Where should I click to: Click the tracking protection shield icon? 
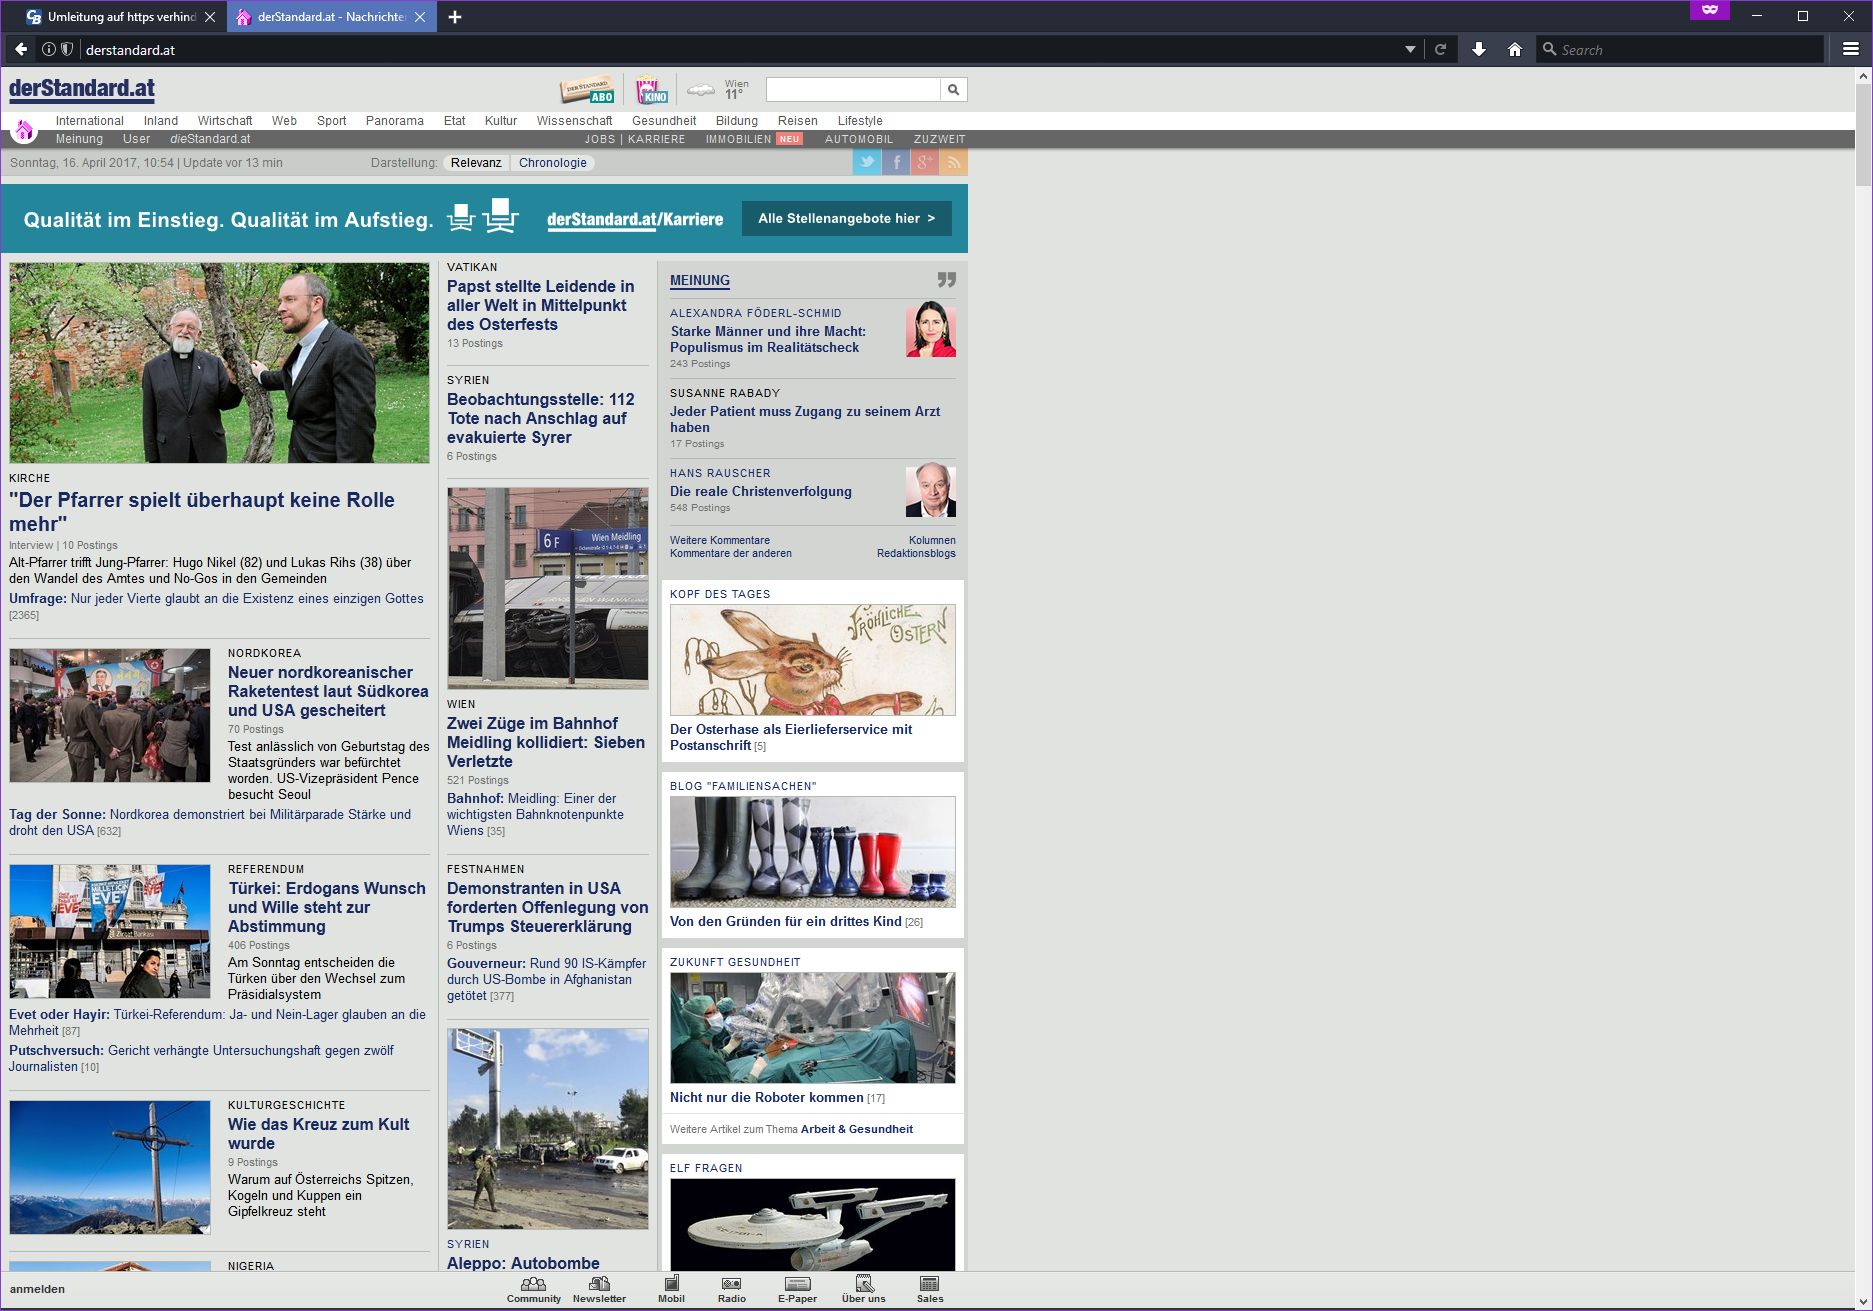pos(67,49)
